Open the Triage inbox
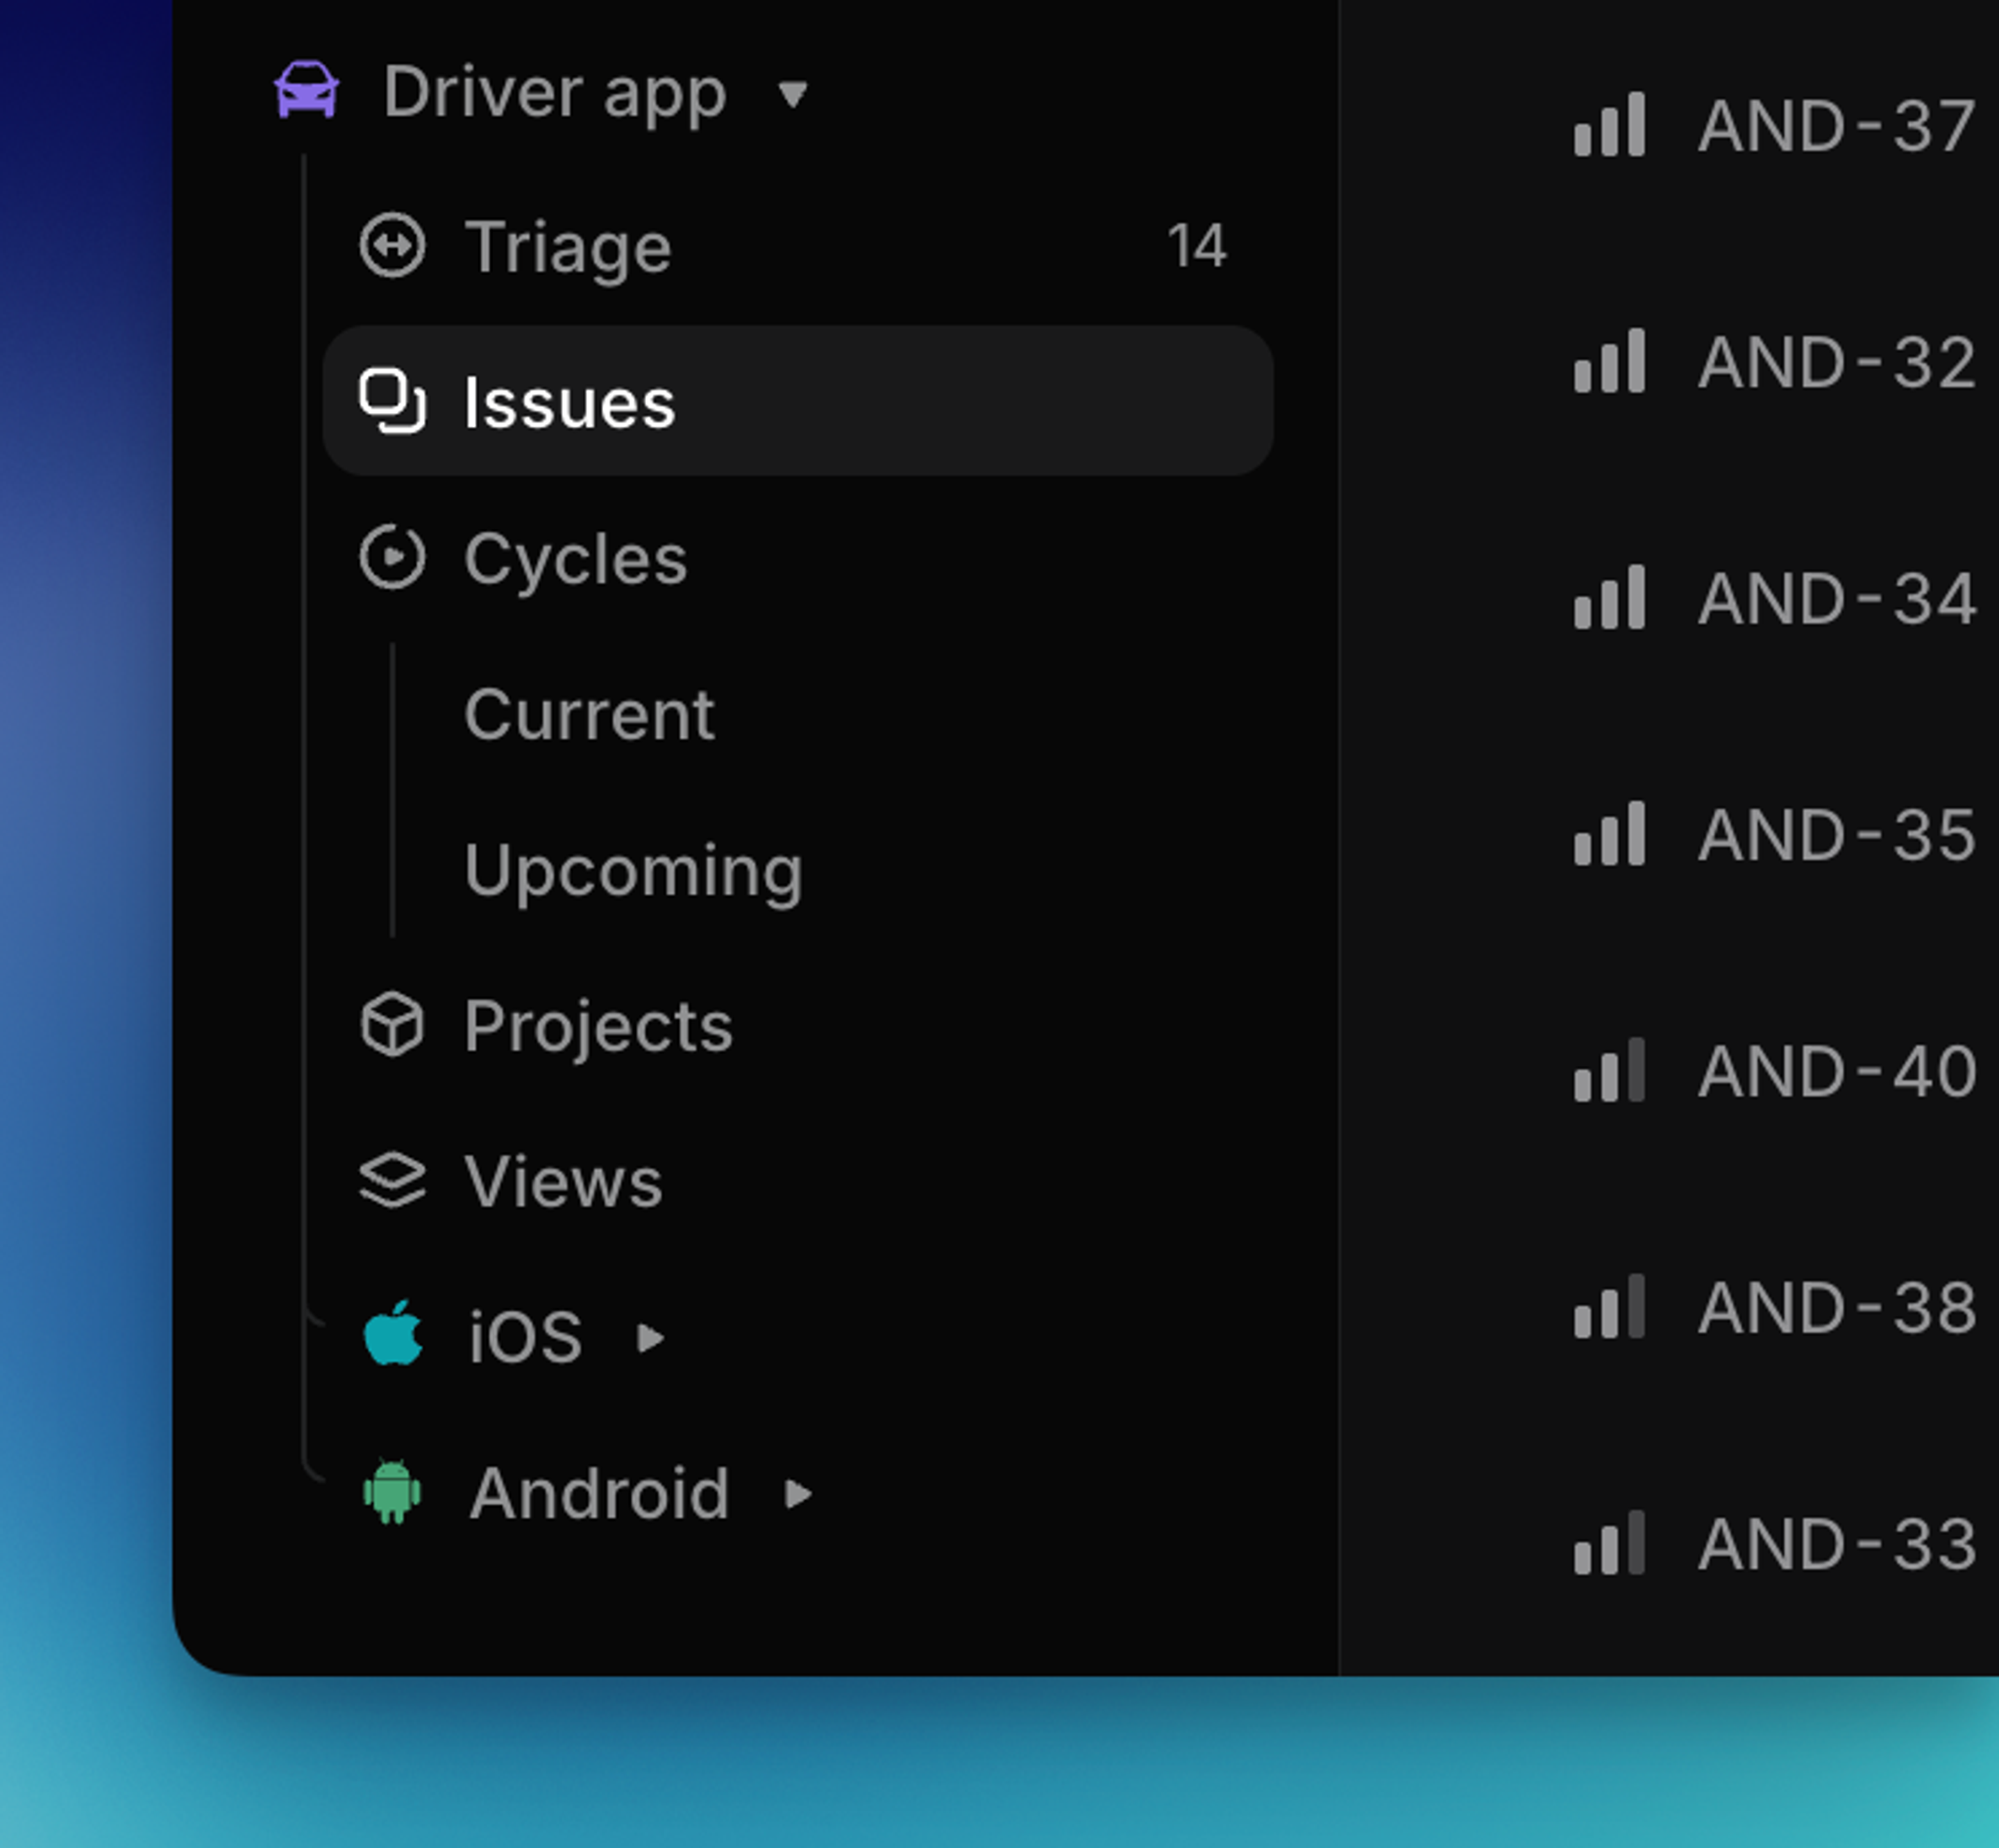The height and width of the screenshot is (1848, 1999). point(570,245)
